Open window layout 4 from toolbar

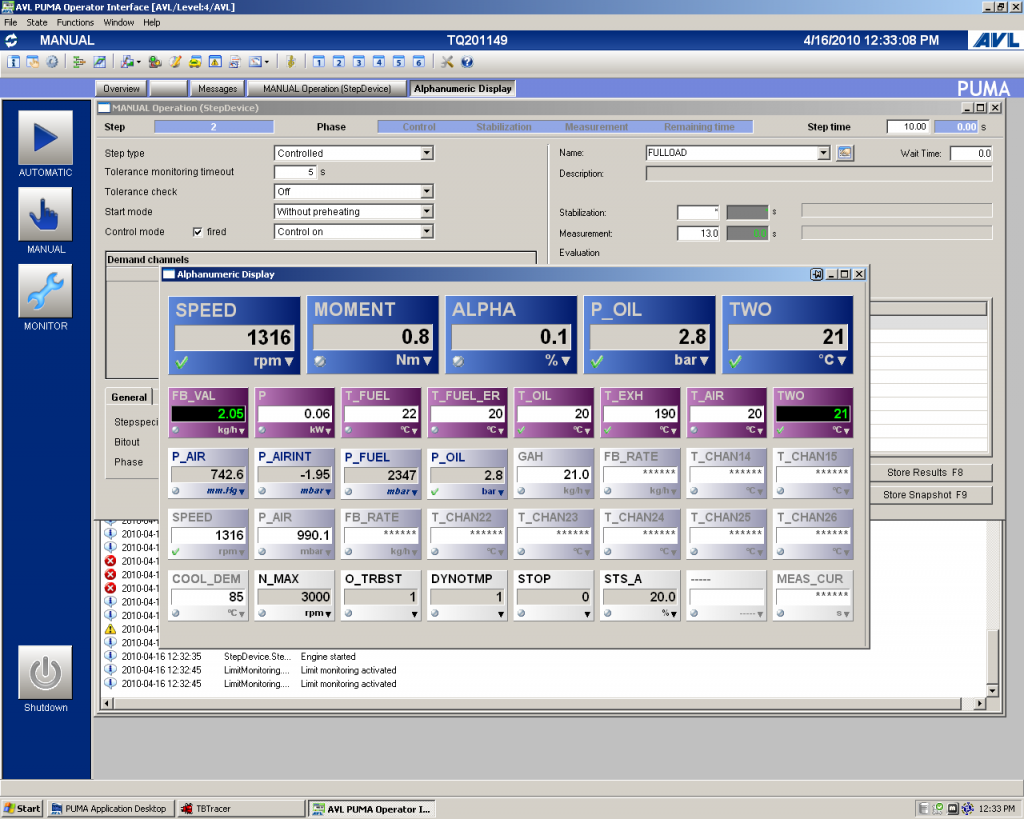(x=379, y=62)
